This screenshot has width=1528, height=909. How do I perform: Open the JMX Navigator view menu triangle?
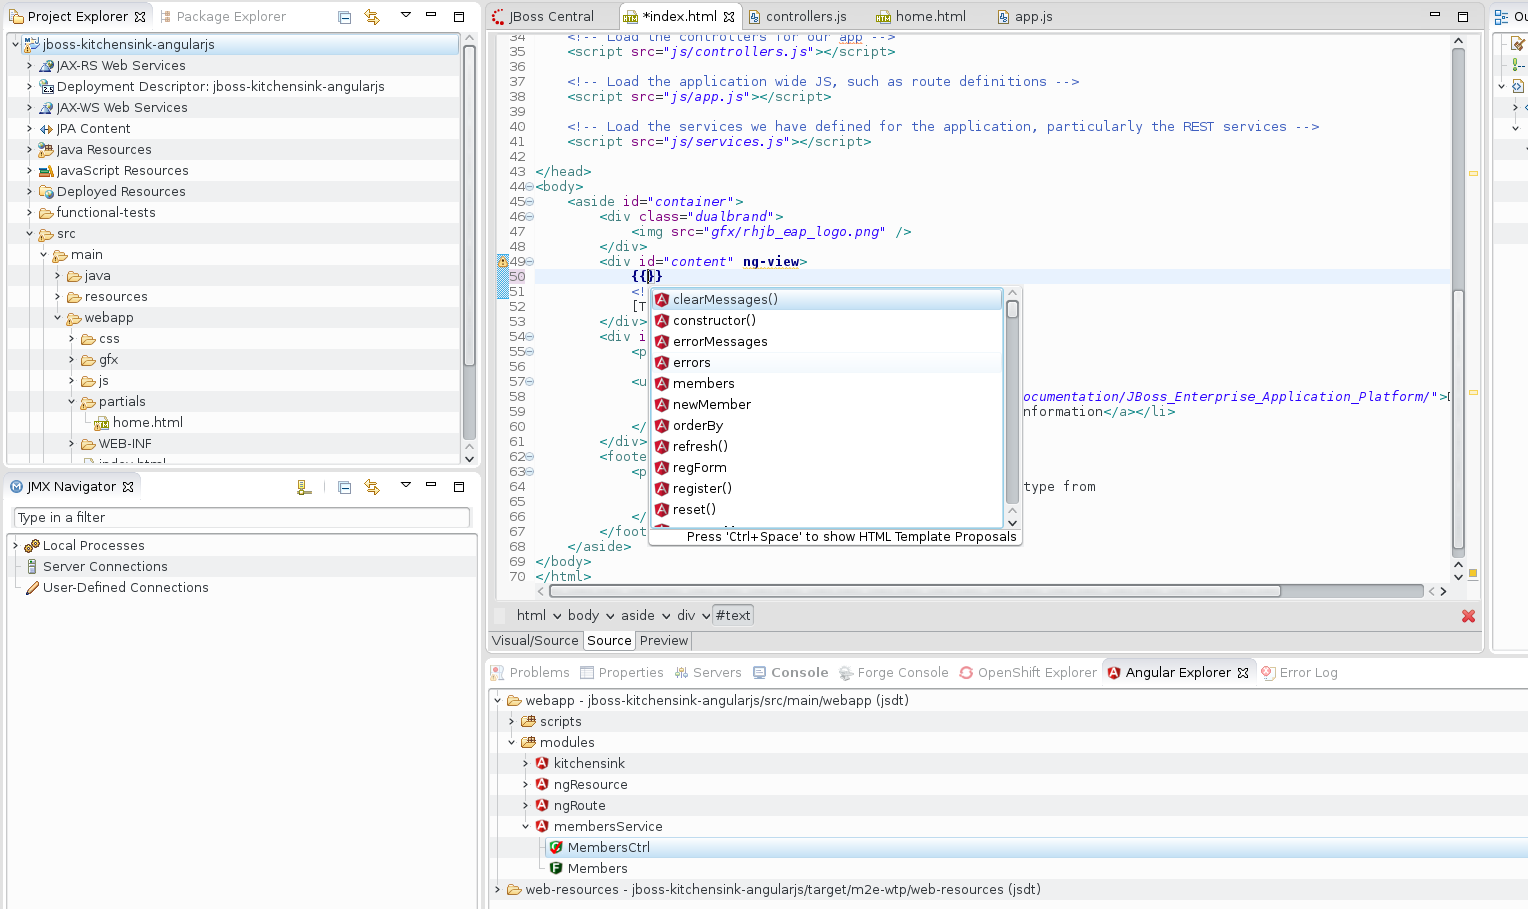coord(405,486)
